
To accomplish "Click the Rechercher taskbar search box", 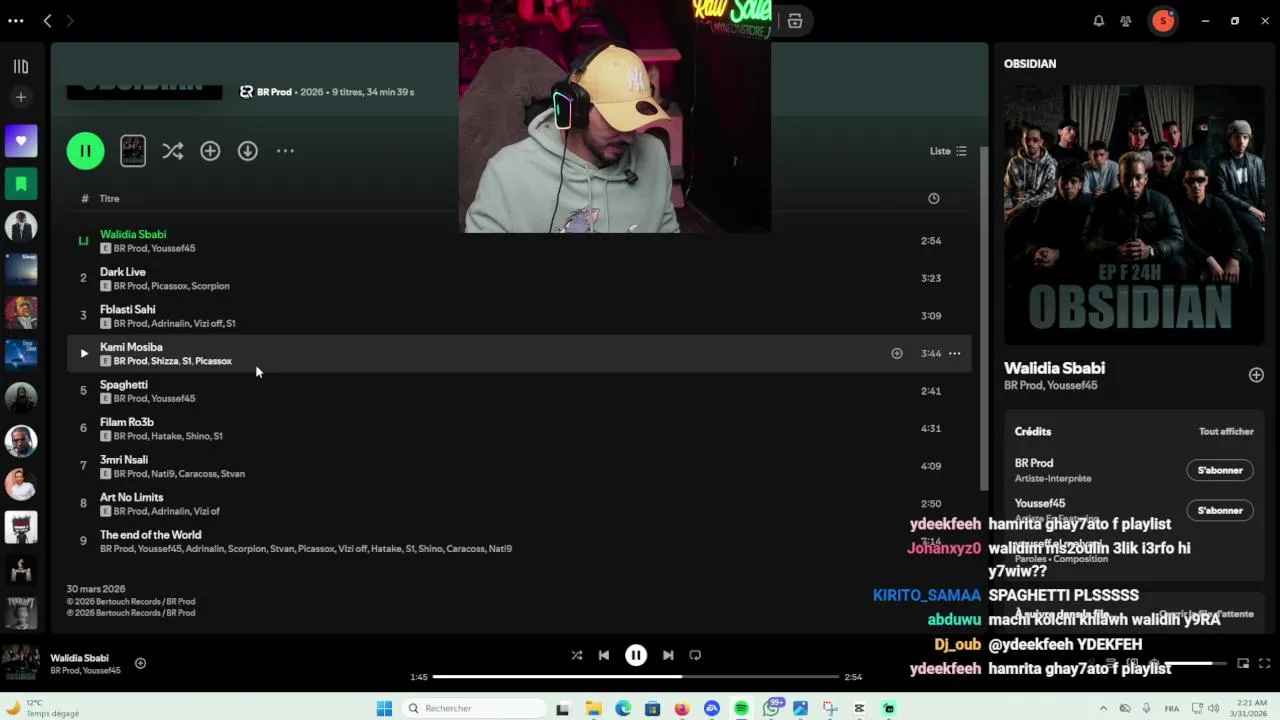I will tap(475, 708).
